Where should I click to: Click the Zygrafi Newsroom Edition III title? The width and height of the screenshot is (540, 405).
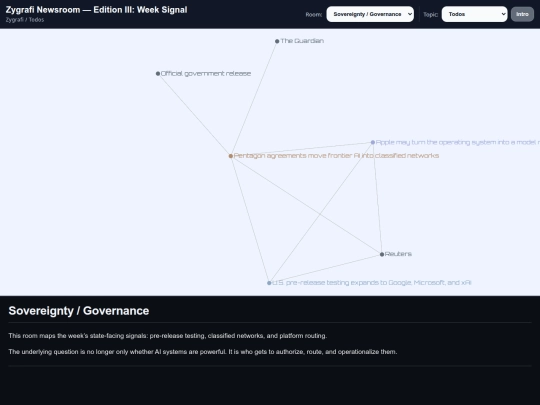click(x=96, y=10)
